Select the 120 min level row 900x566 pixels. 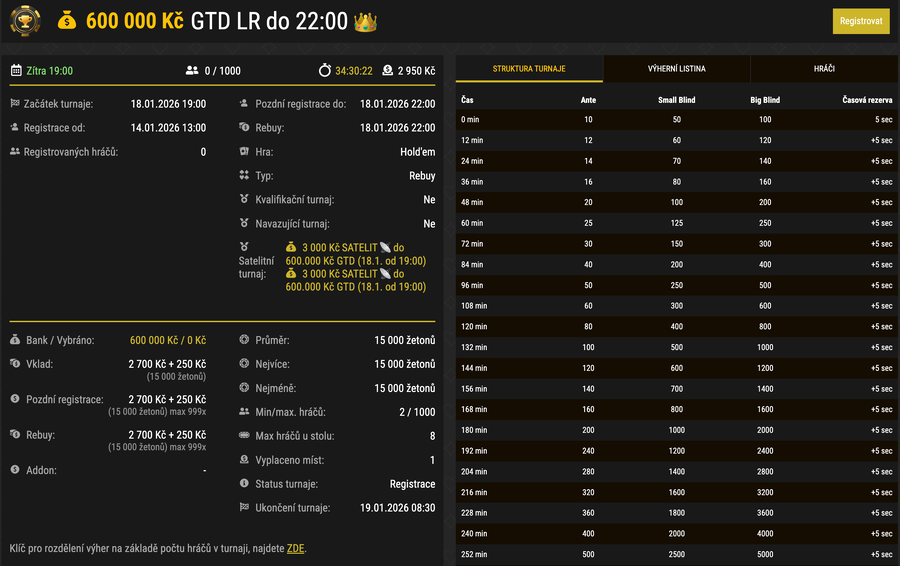point(677,327)
